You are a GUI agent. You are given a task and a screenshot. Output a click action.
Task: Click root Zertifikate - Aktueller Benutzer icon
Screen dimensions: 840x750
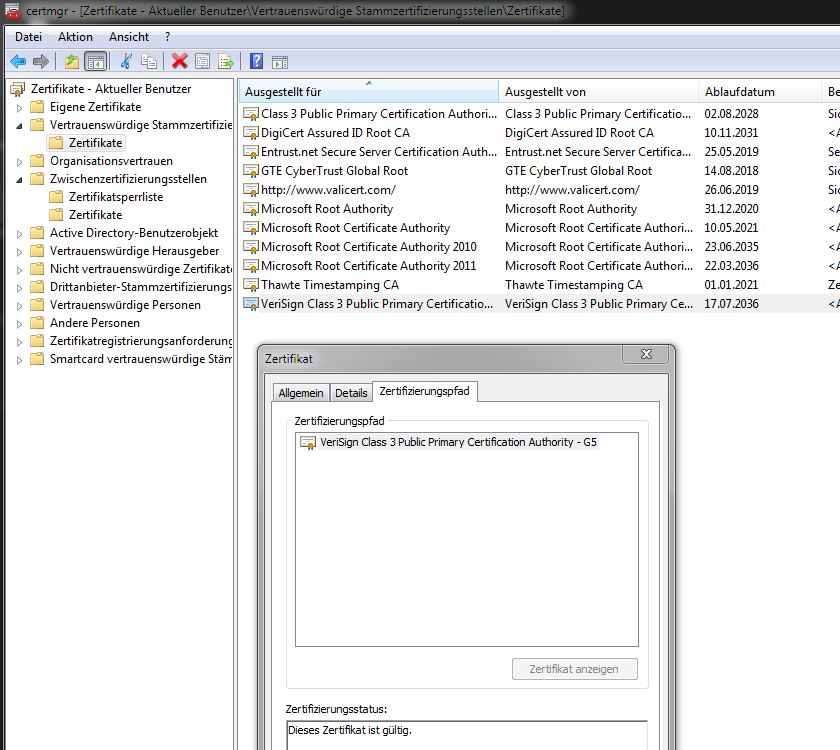click(x=18, y=89)
